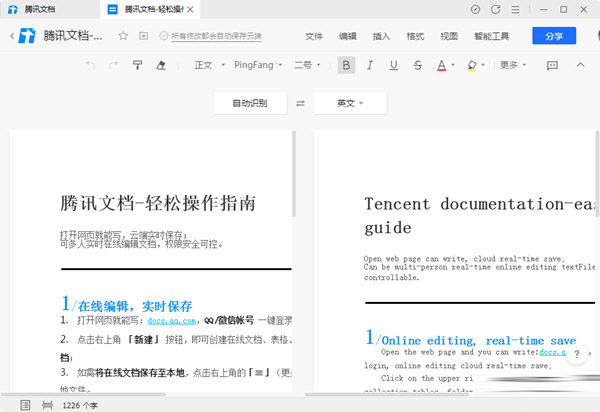This screenshot has height=412, width=600.
Task: Click the Tencent documentation translated title
Action: pyautogui.click(x=480, y=216)
